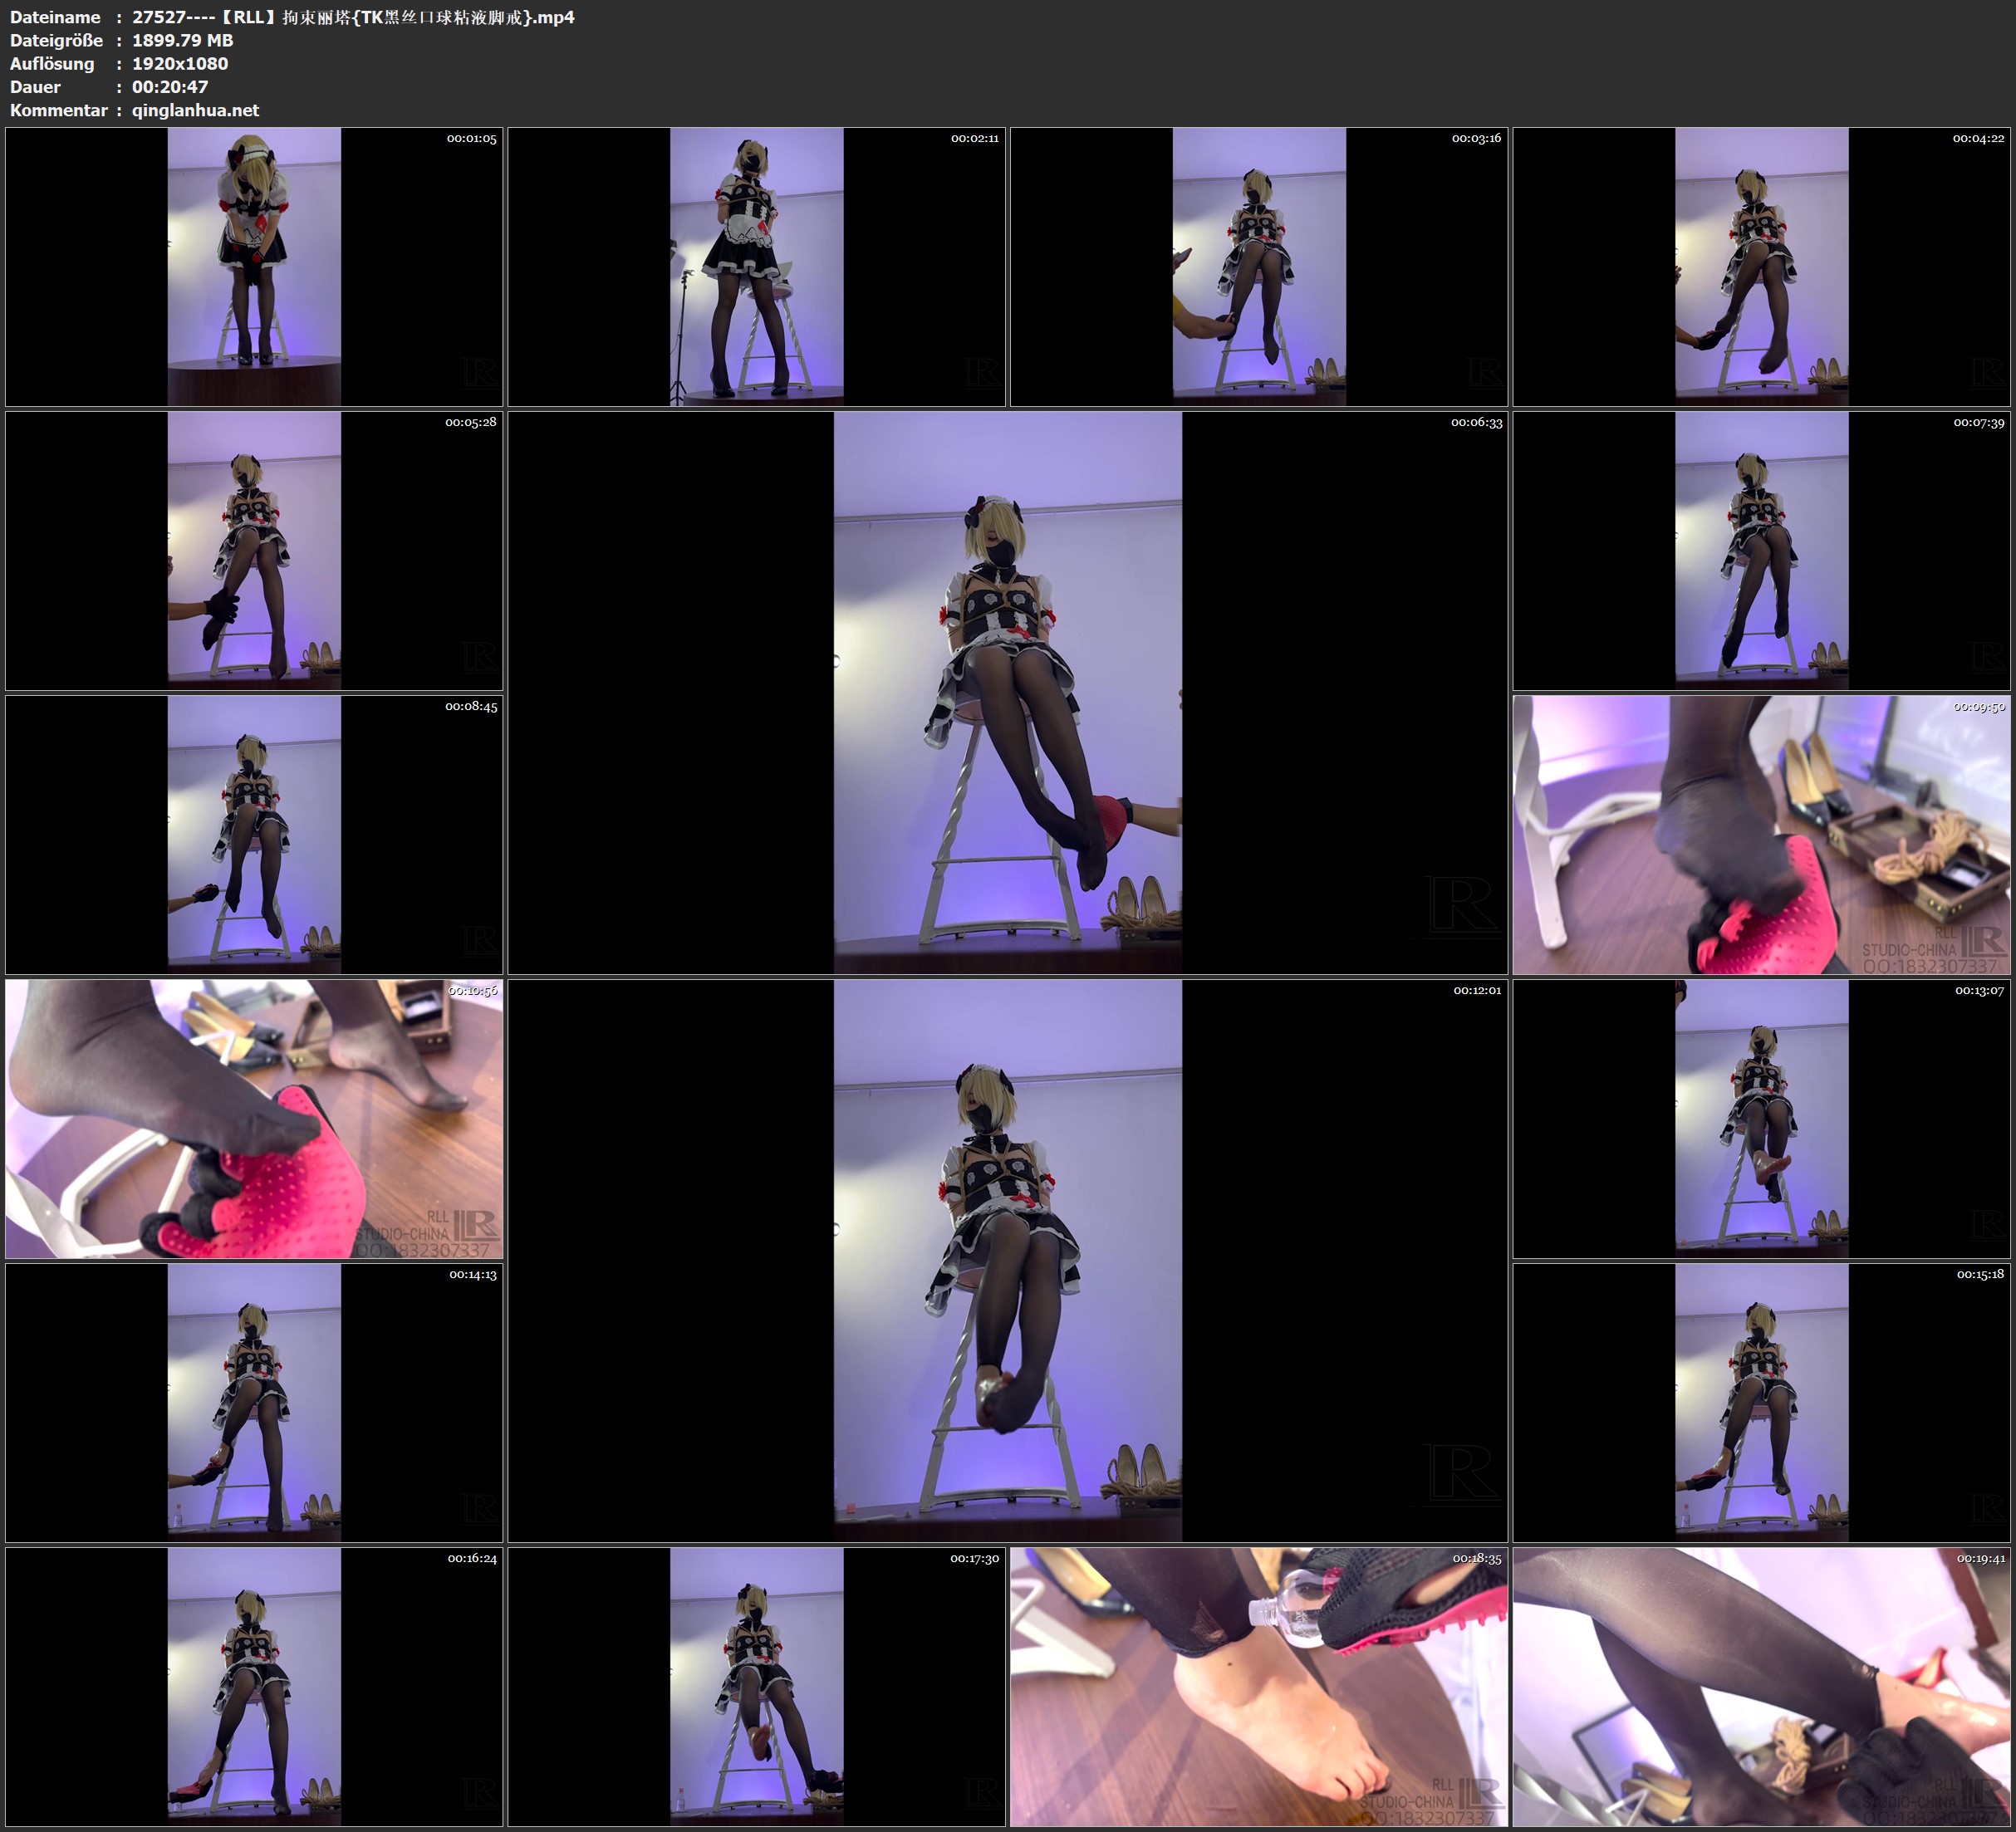The width and height of the screenshot is (2016, 1832).
Task: Select the large frame at 00:06:33
Action: [1007, 692]
